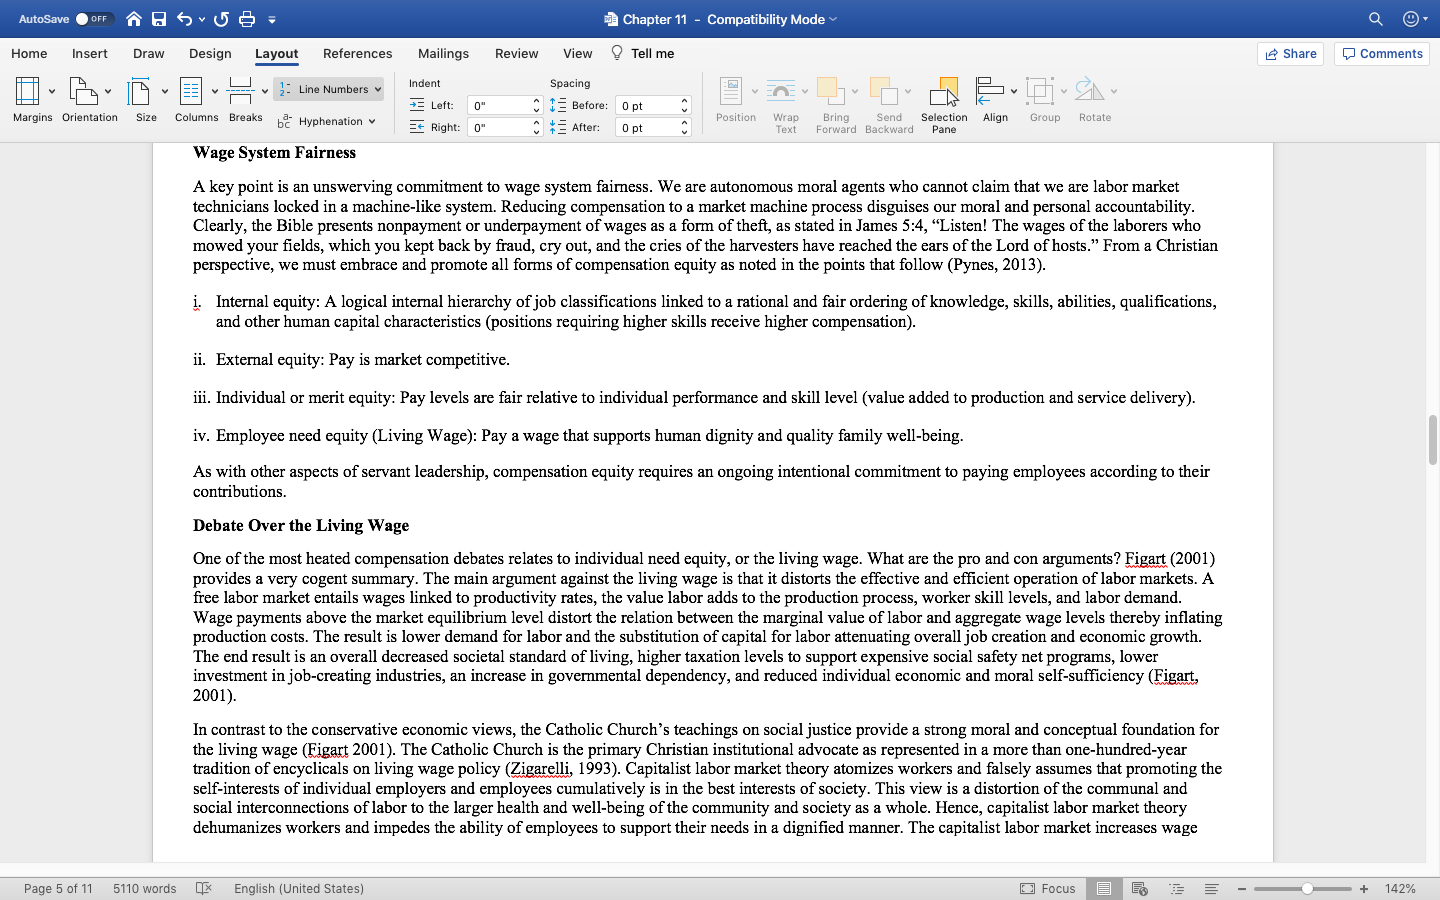Change language from English (United States)
This screenshot has width=1440, height=900.
point(299,888)
